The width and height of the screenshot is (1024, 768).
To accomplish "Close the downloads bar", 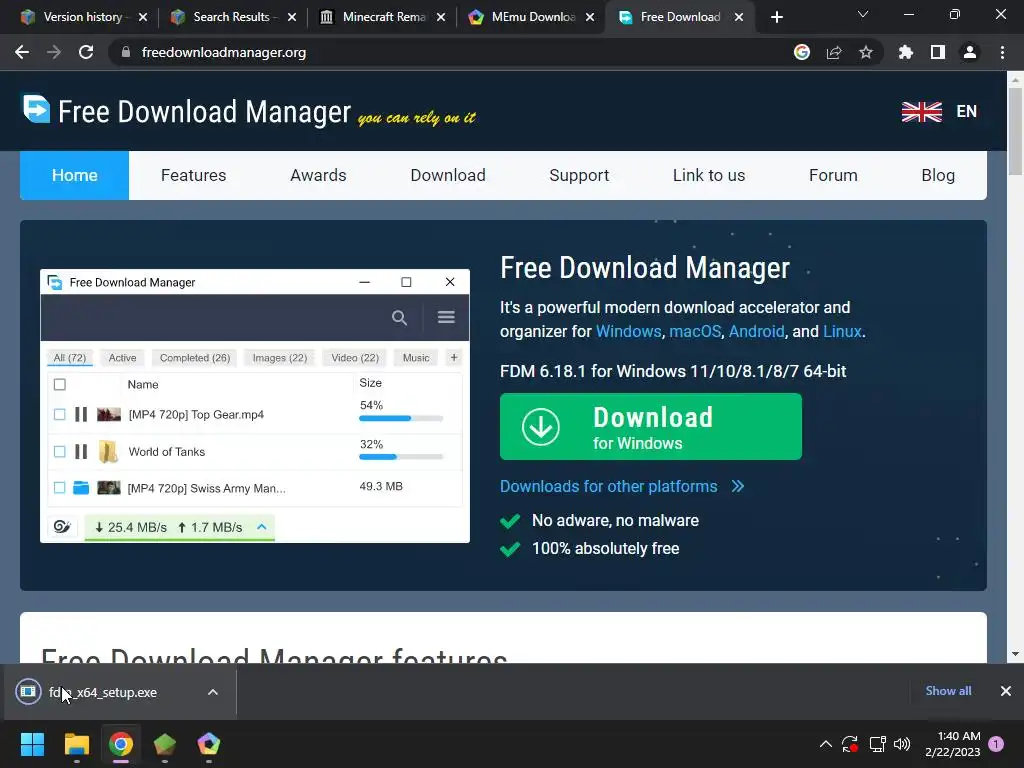I will 1006,691.
